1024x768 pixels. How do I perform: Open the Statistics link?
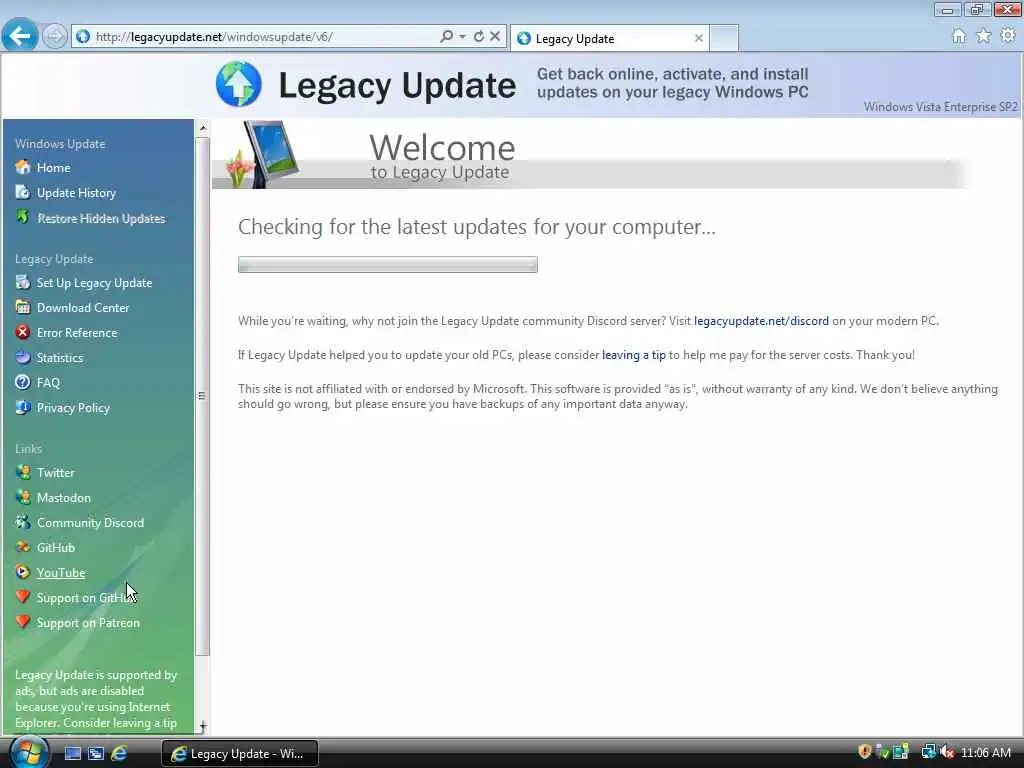click(x=59, y=358)
